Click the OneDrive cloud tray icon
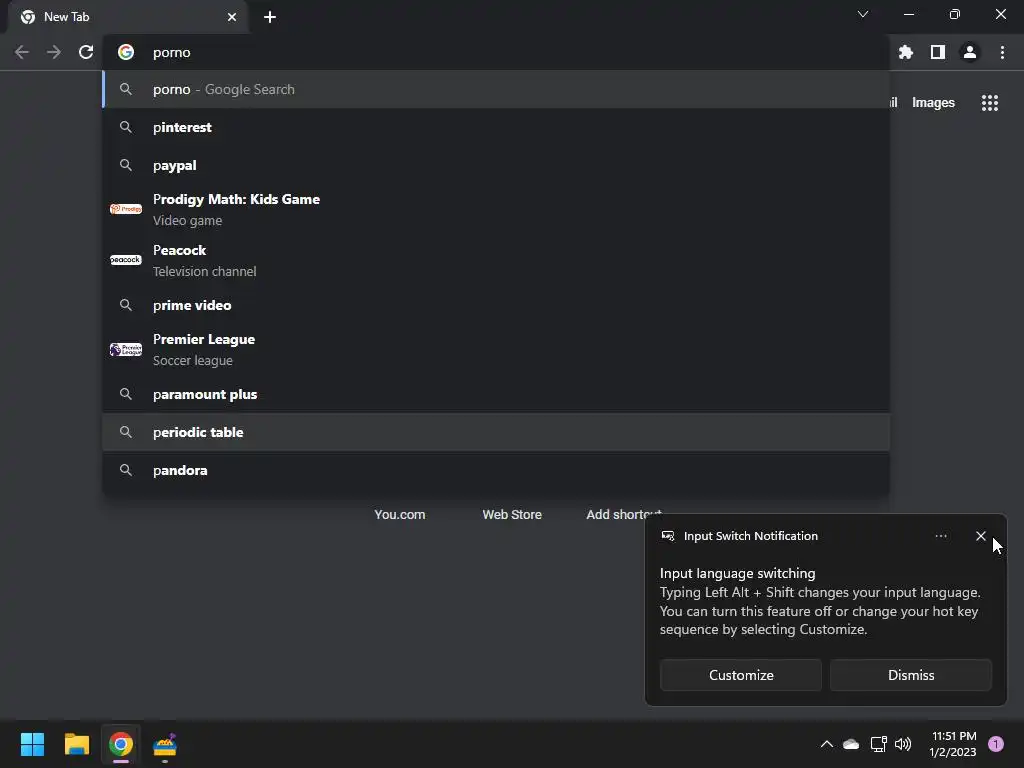Screen dimensions: 1024x768 (x=851, y=744)
